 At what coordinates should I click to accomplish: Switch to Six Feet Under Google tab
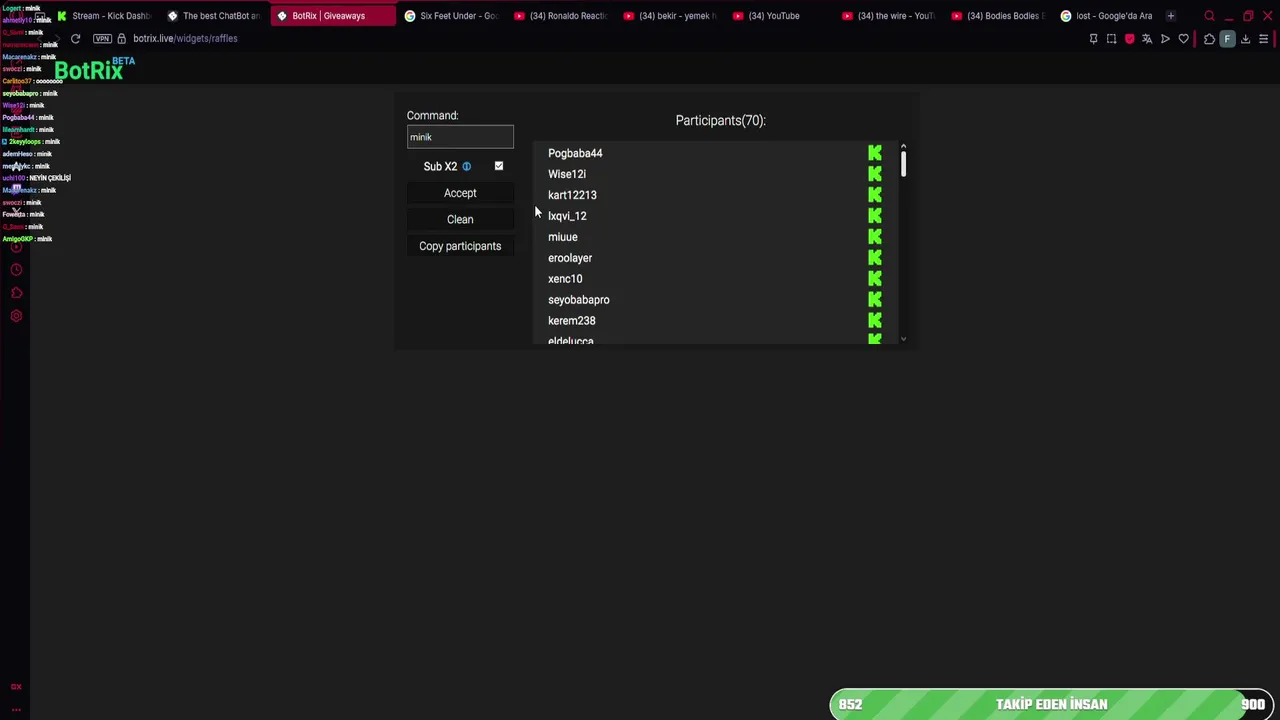coord(452,16)
